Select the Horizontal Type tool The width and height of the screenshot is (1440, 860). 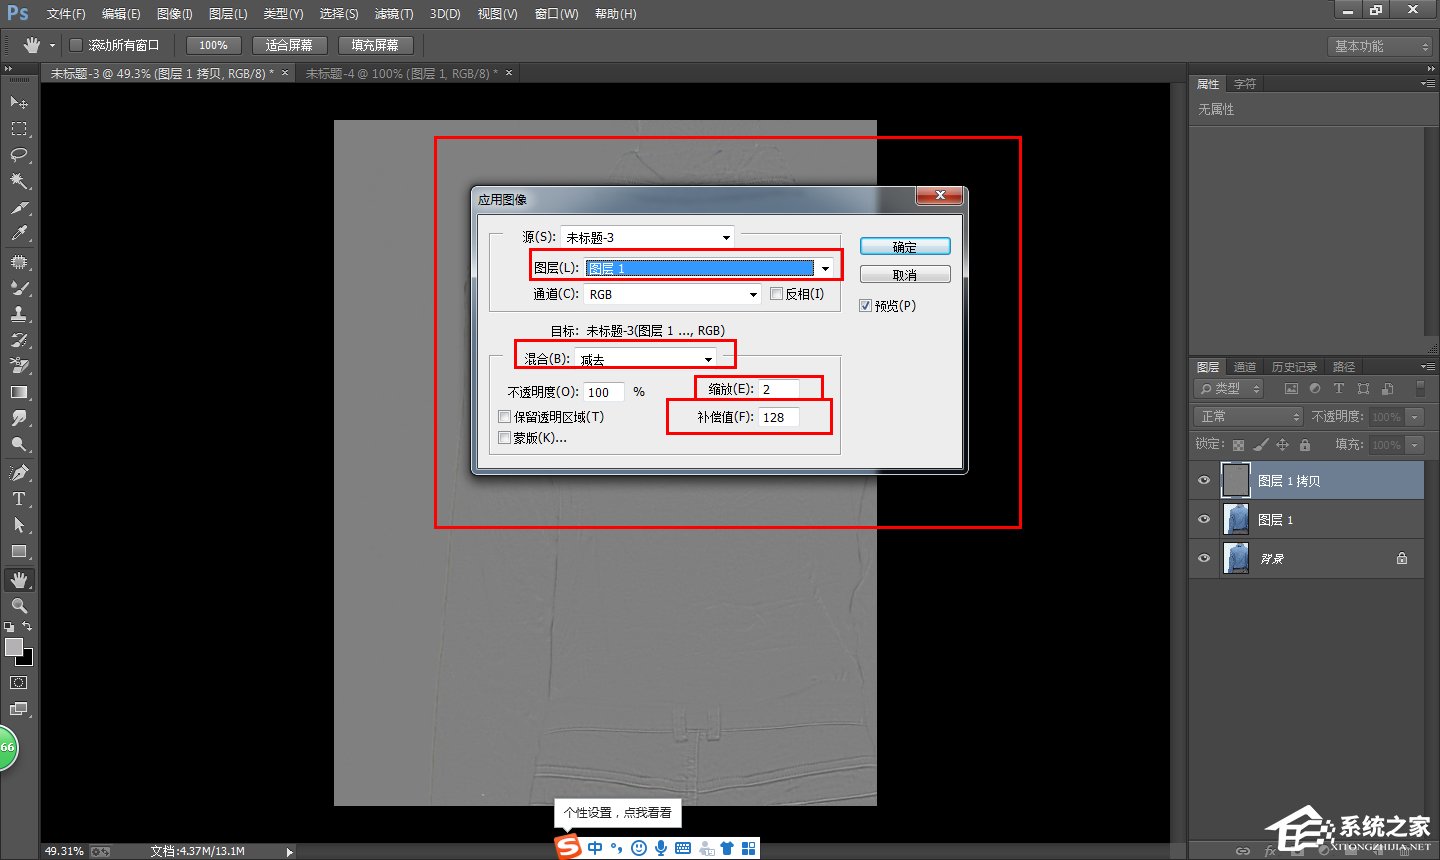click(18, 499)
